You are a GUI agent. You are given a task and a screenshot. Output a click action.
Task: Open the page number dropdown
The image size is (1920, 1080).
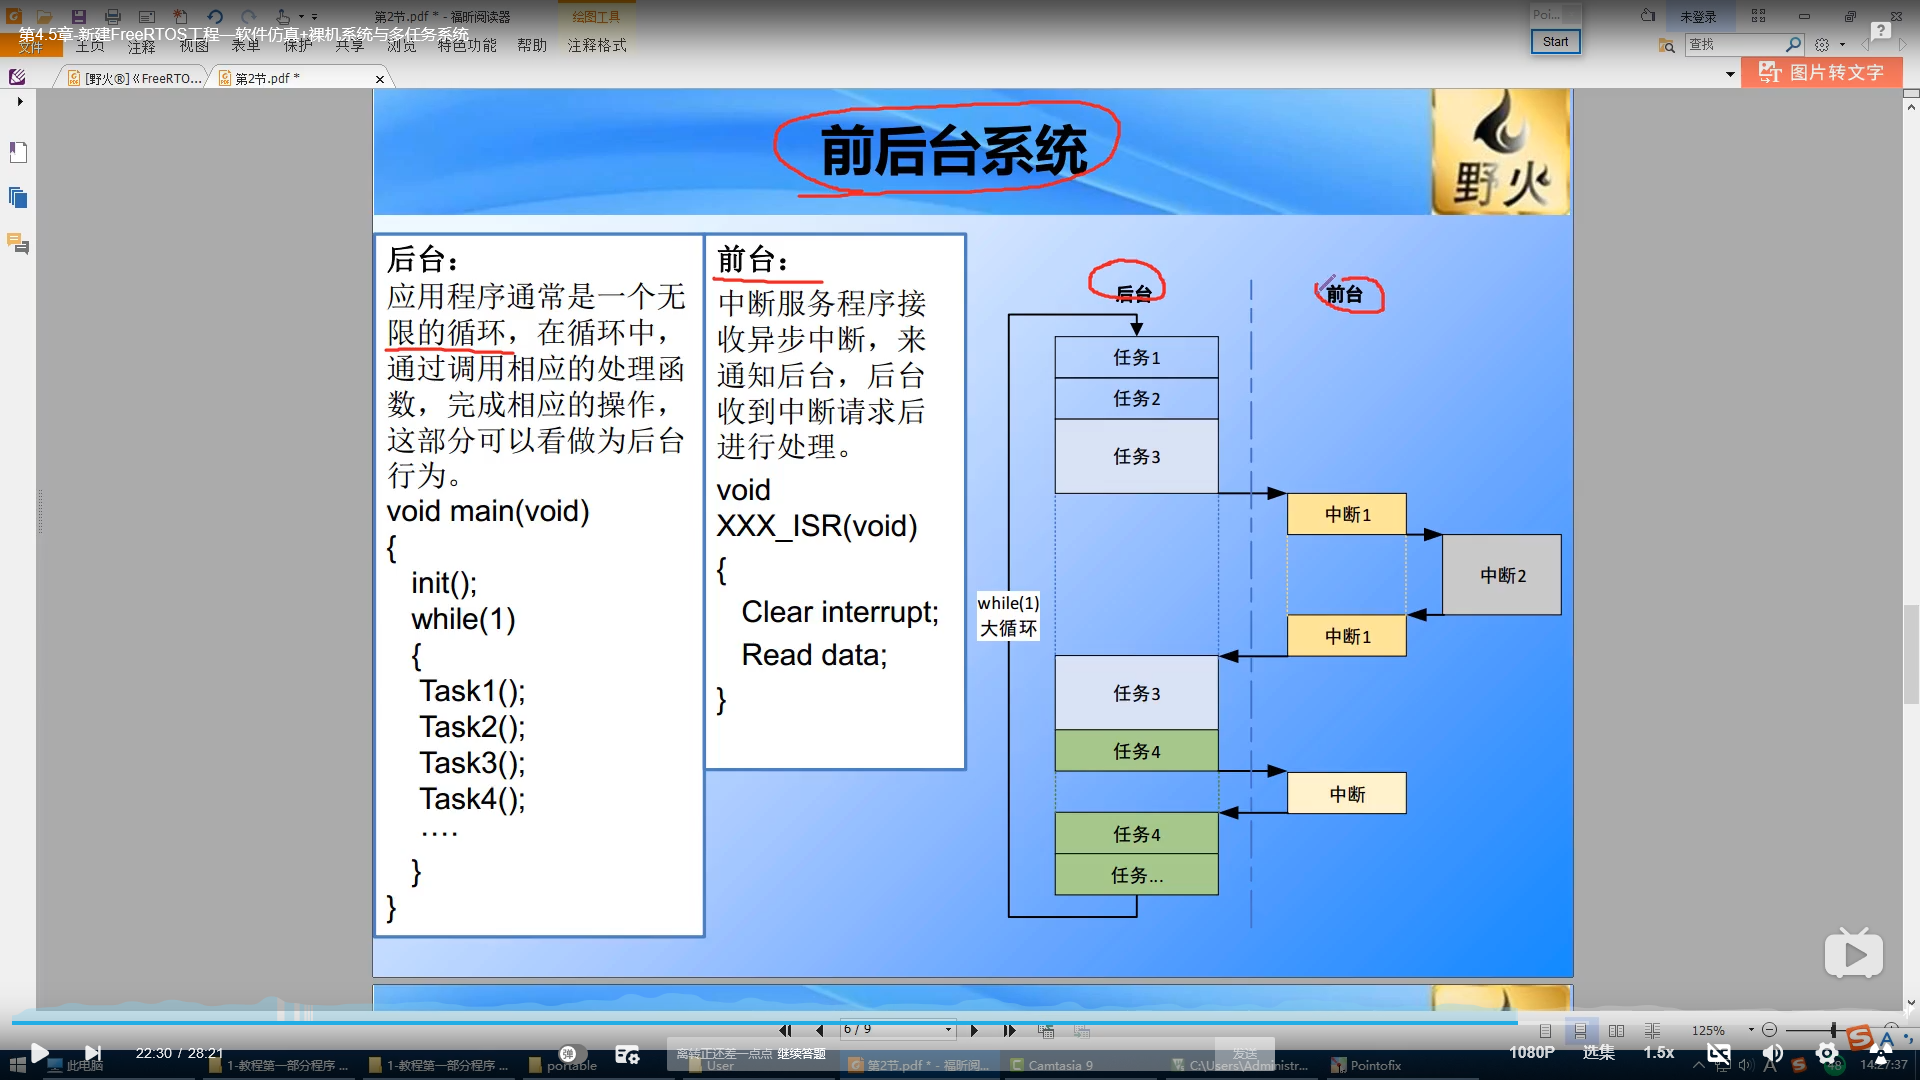(948, 1030)
